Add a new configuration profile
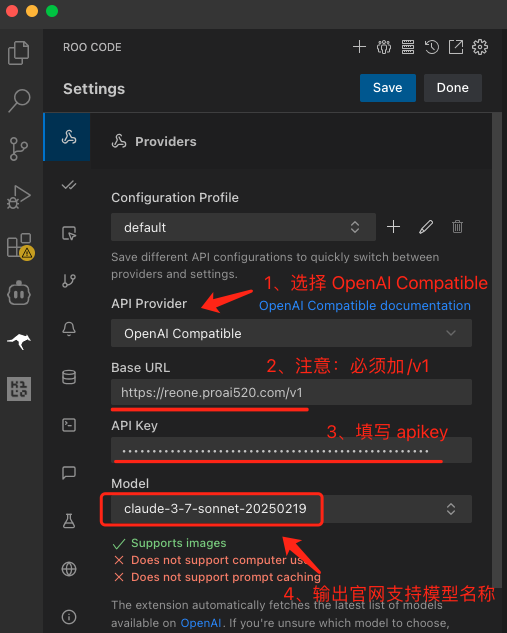 point(393,226)
